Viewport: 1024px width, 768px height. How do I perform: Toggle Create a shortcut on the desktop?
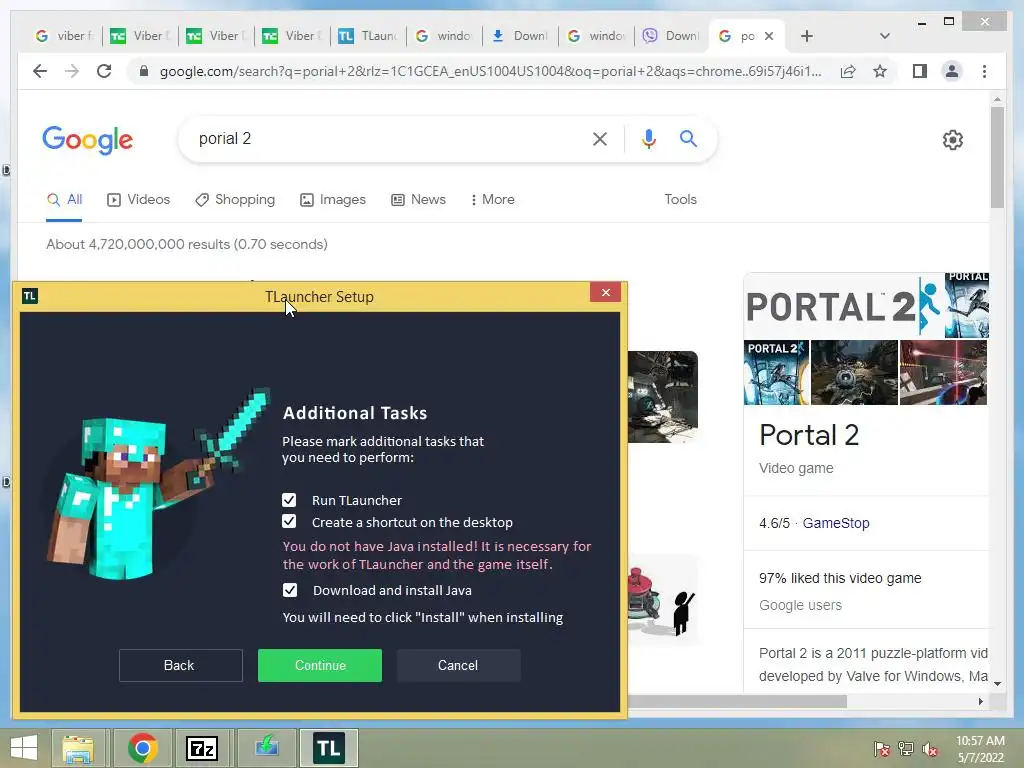tap(289, 521)
